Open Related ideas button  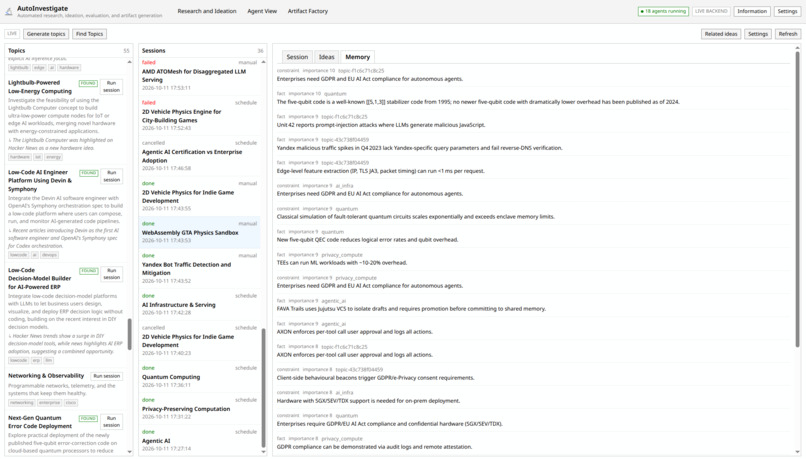tap(721, 34)
